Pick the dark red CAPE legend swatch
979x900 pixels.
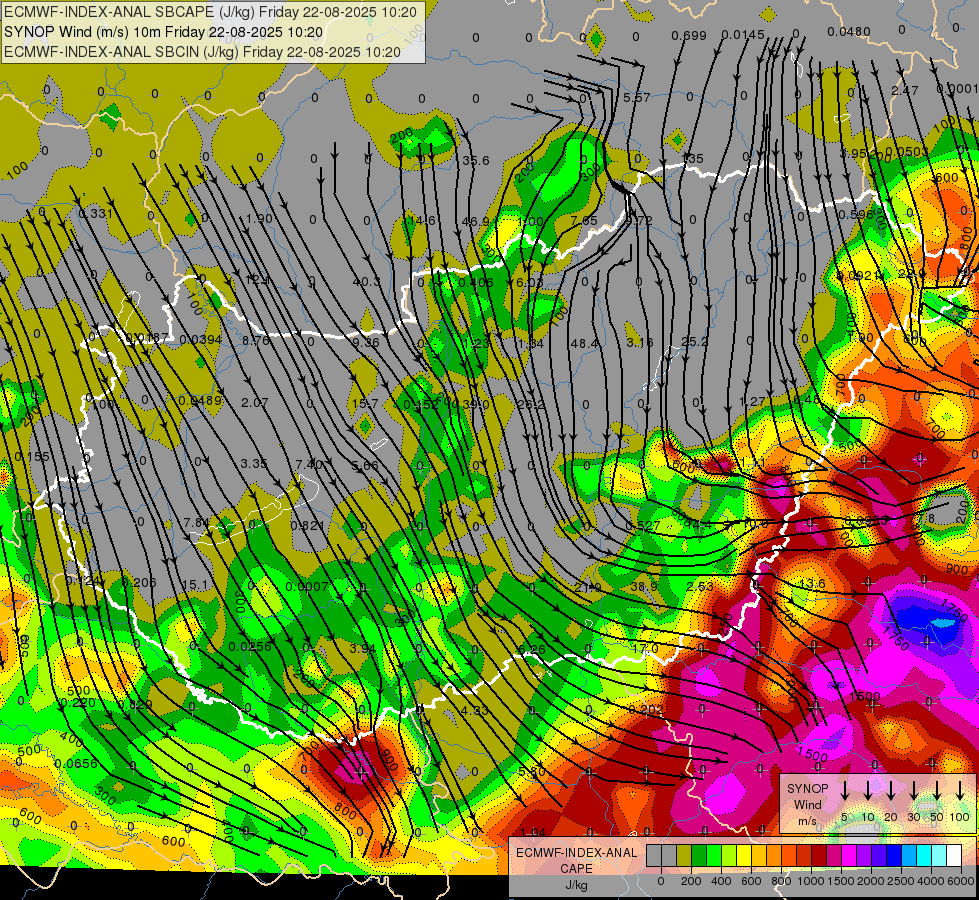pyautogui.click(x=819, y=855)
